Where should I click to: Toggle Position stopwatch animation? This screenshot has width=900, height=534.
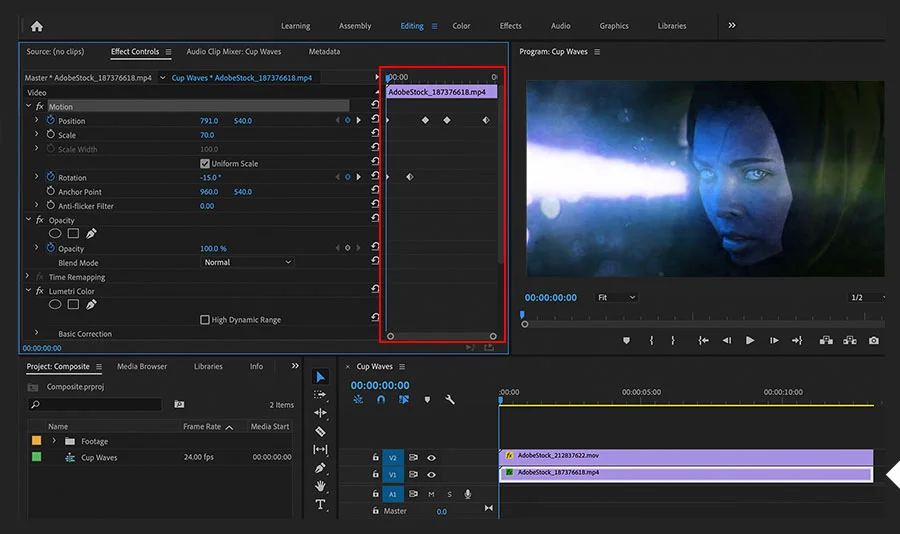[51, 120]
